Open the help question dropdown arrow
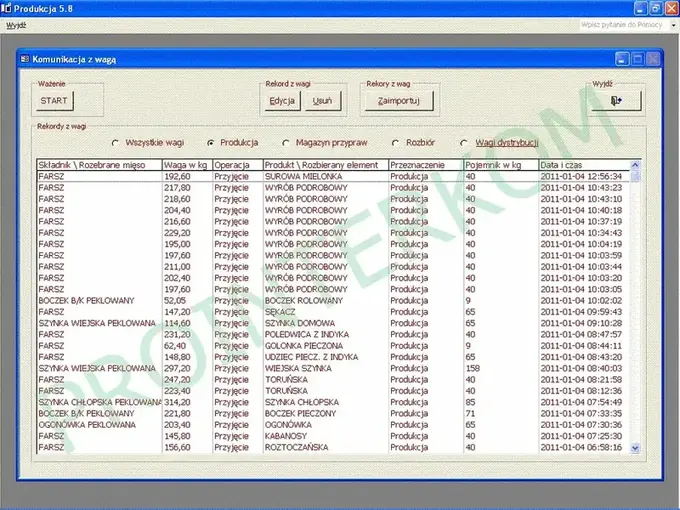Image resolution: width=680 pixels, height=510 pixels. click(673, 25)
